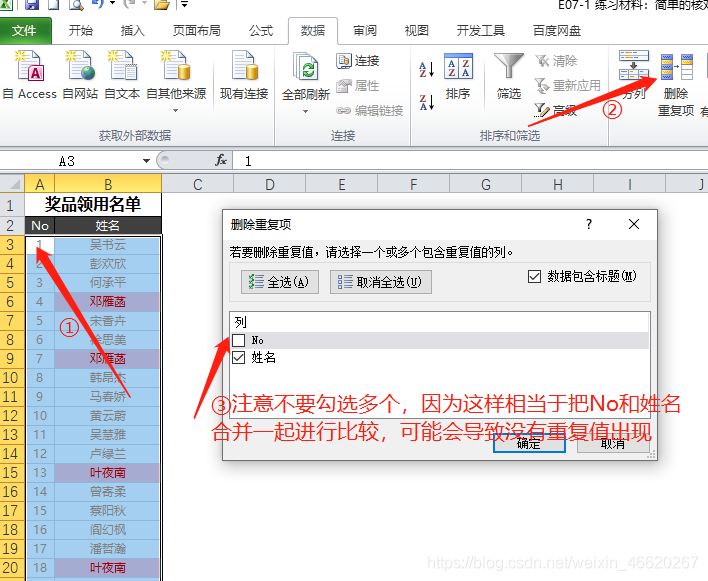The width and height of the screenshot is (708, 581).
Task: Click Connections (连接) button in ribbon
Action: pos(358,60)
